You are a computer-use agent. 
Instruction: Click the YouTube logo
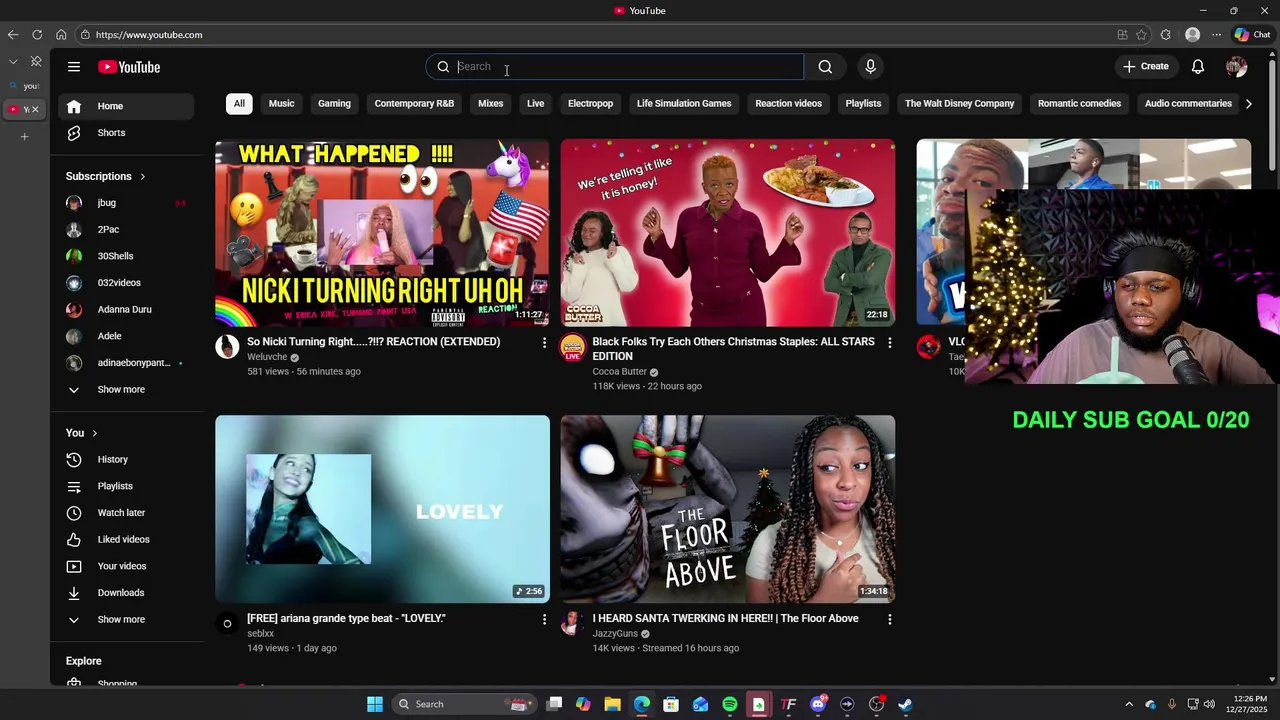pos(129,67)
